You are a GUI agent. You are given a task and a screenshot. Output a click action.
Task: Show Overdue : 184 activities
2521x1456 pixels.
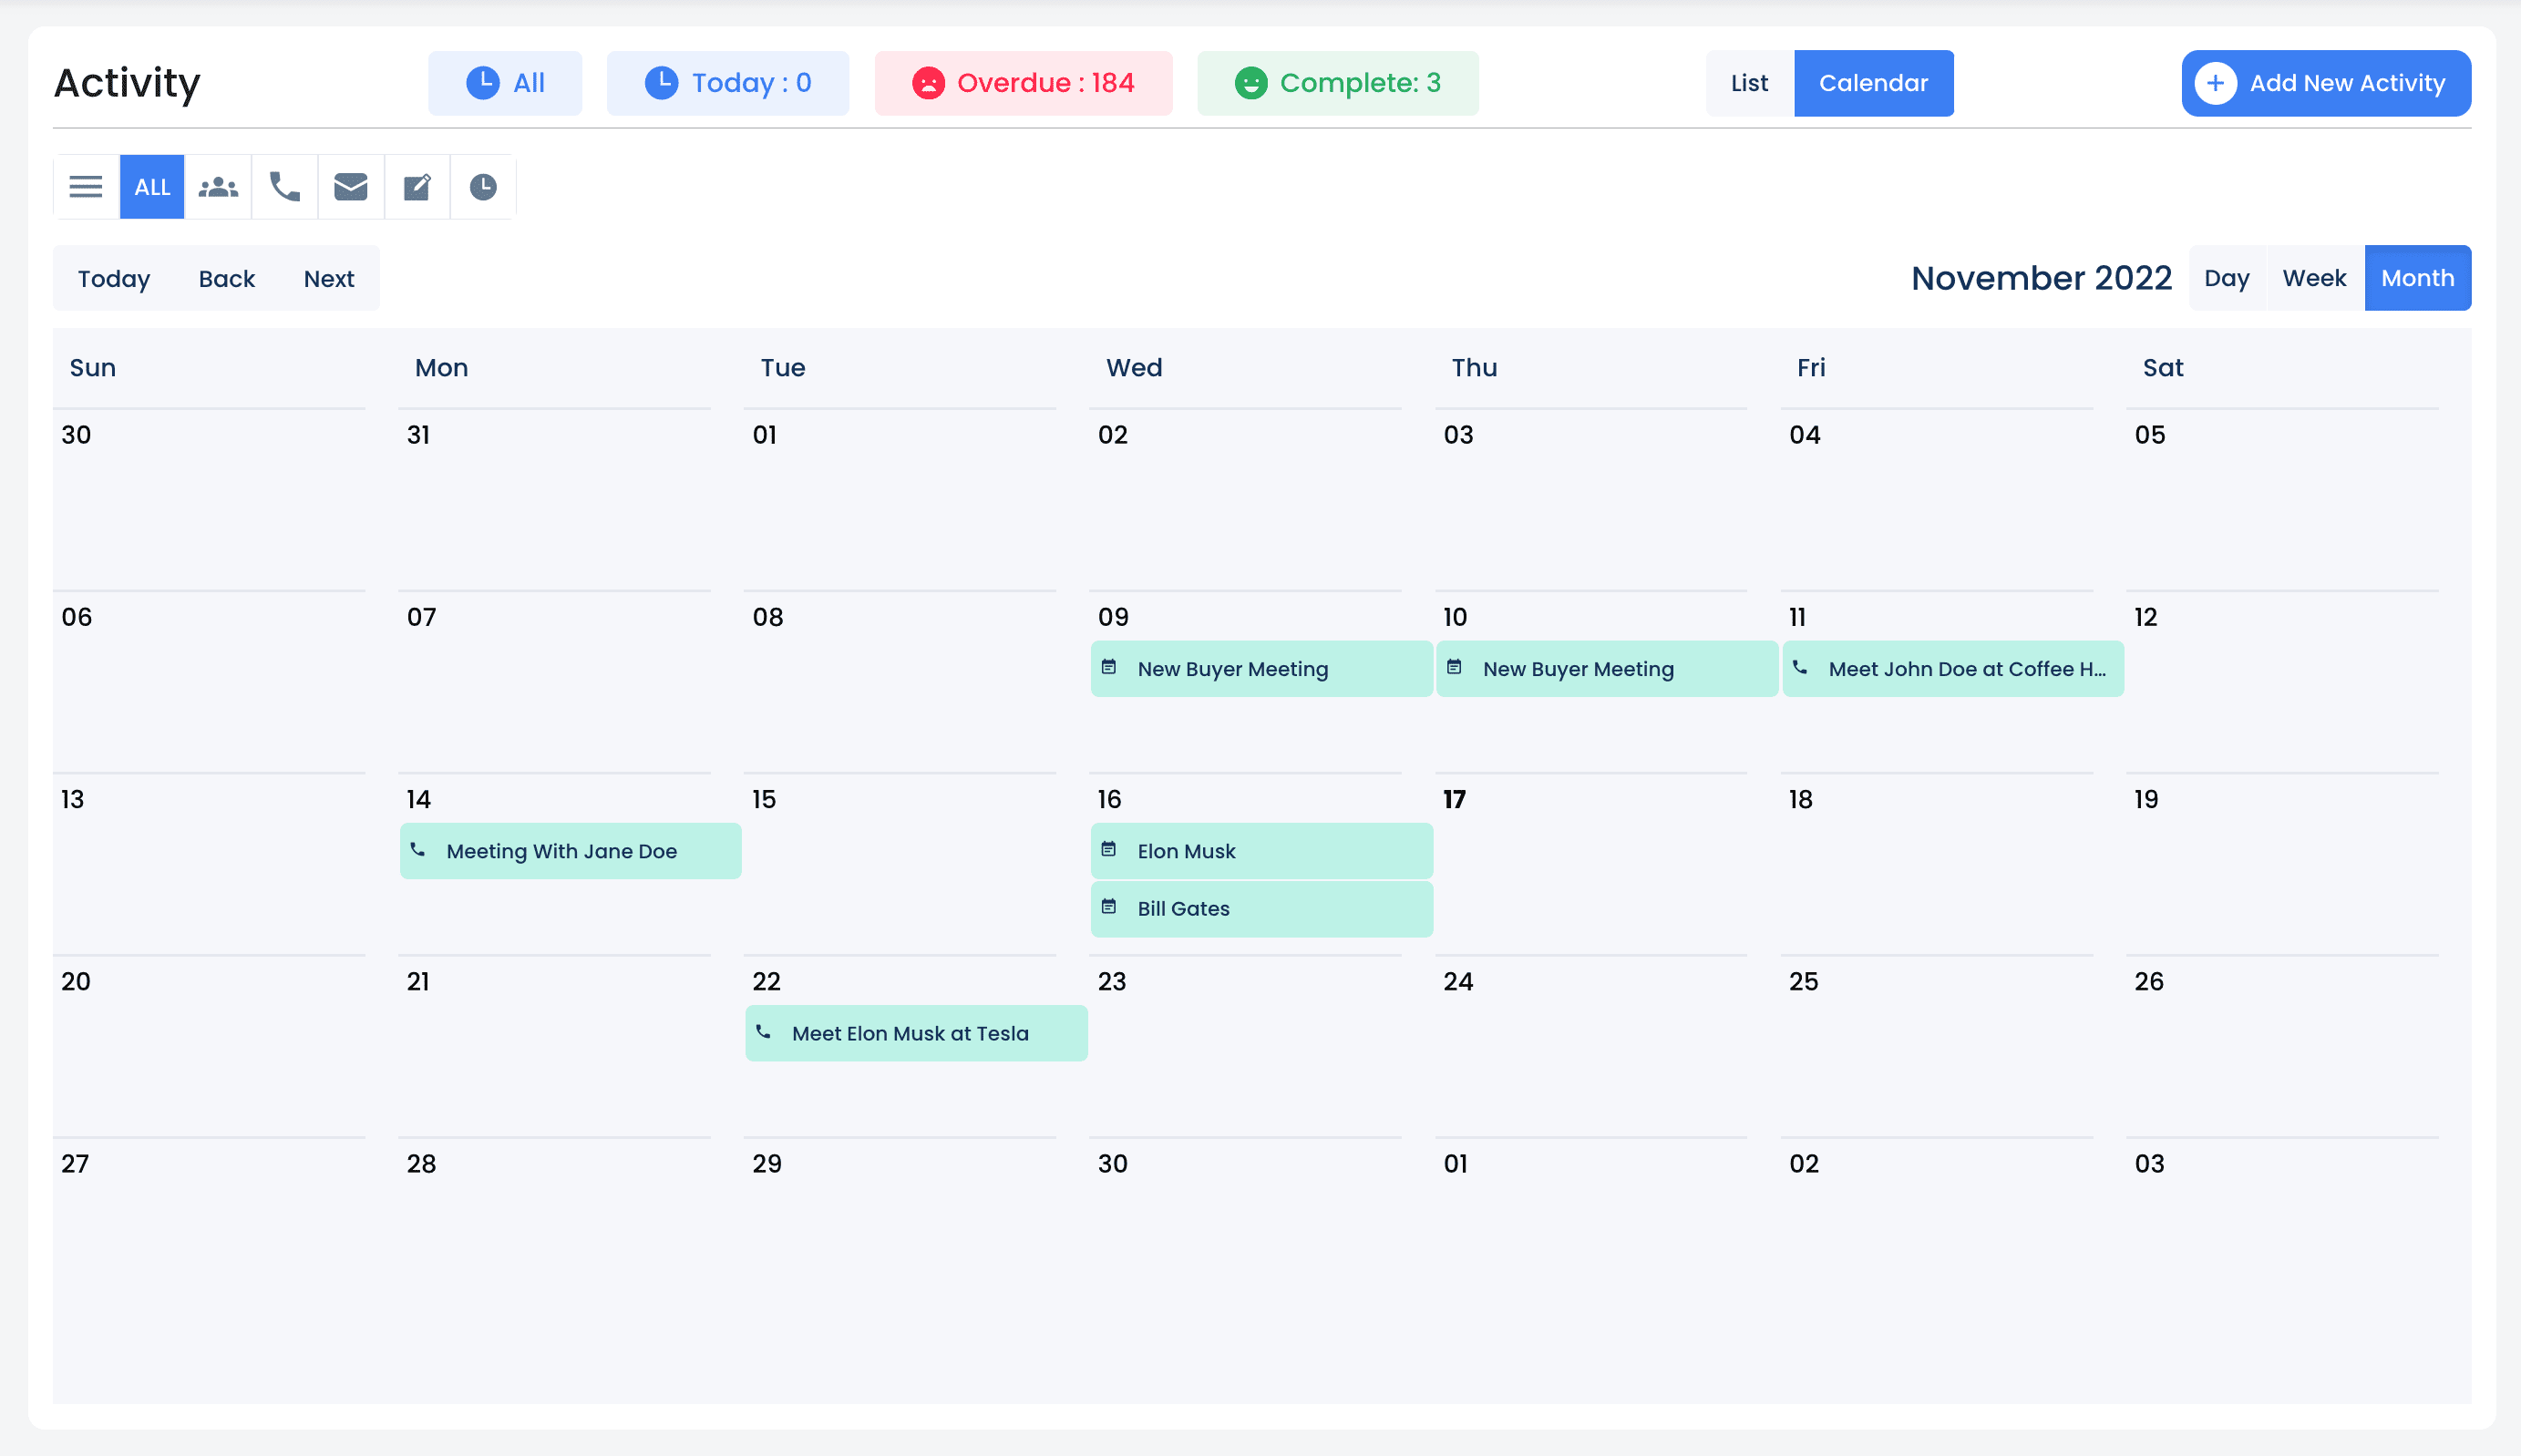point(1023,83)
